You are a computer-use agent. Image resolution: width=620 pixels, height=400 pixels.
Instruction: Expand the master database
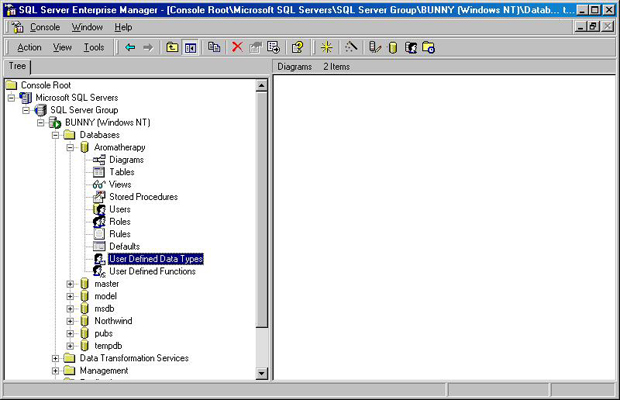pyautogui.click(x=70, y=284)
